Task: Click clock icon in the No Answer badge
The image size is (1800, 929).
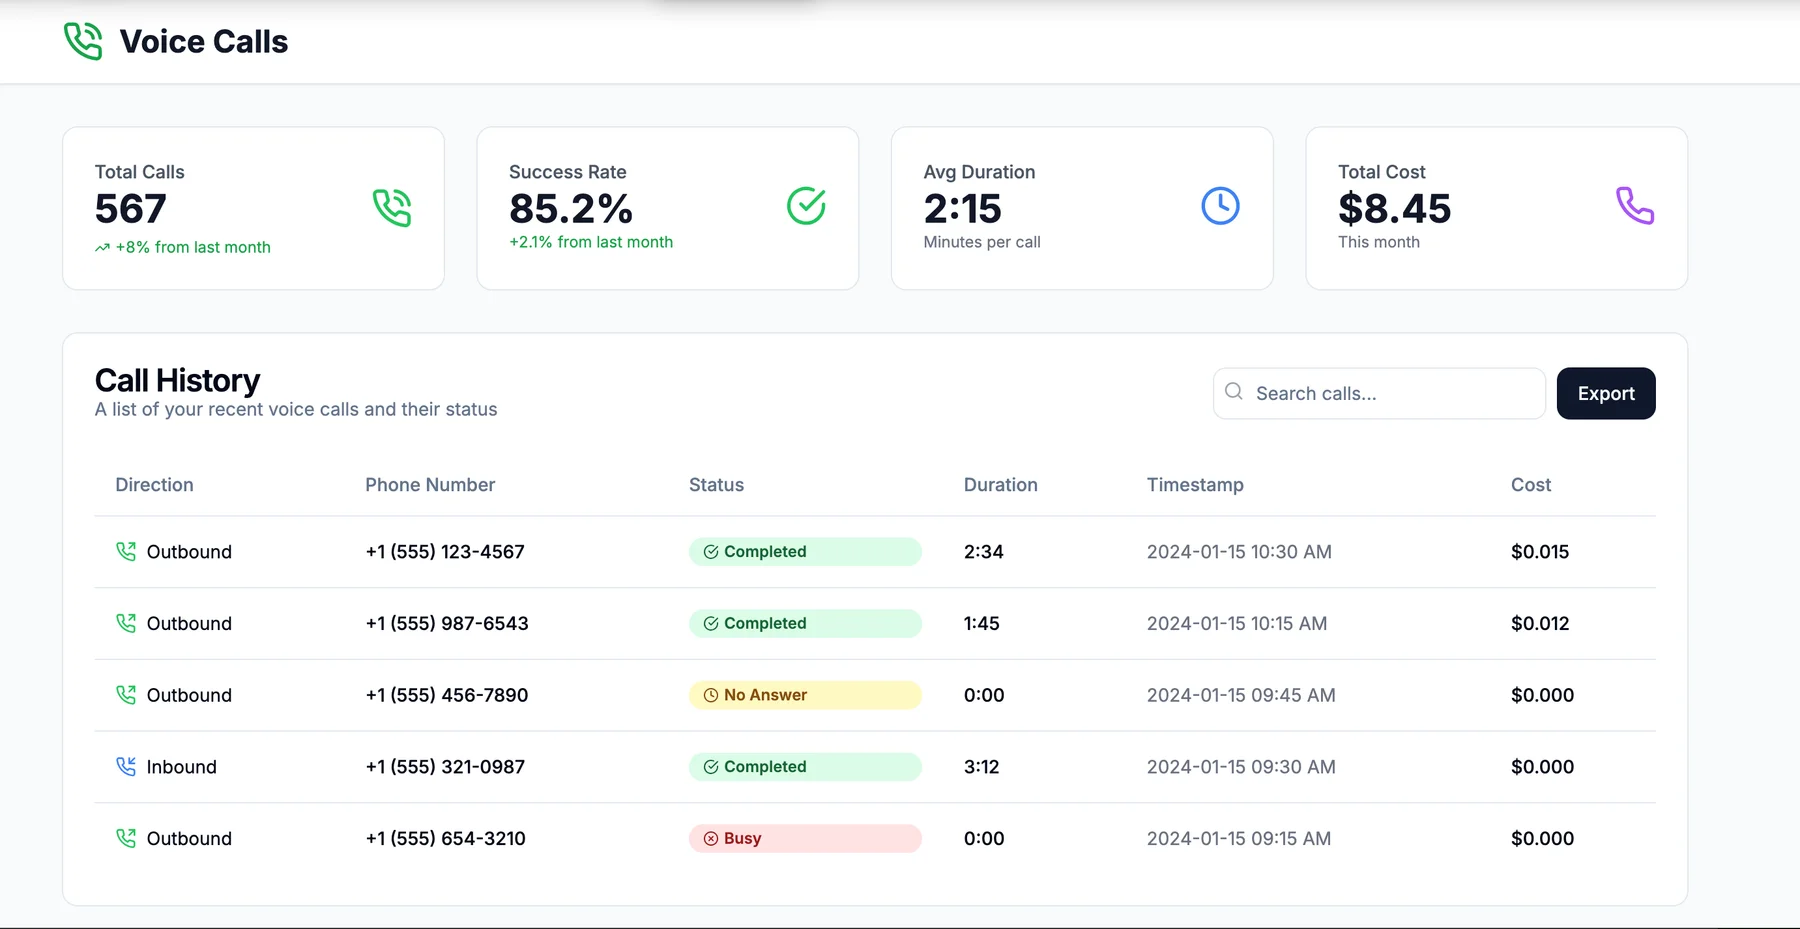Action: (x=711, y=695)
